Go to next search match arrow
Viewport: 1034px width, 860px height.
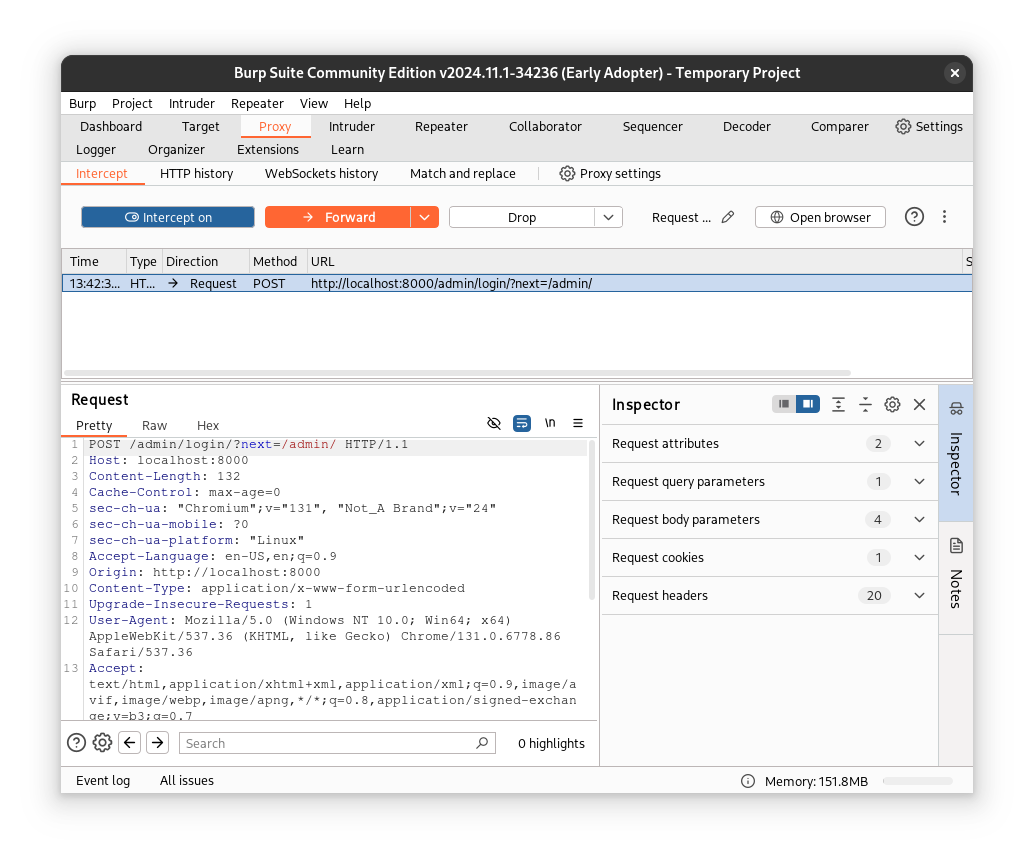pyautogui.click(x=158, y=743)
